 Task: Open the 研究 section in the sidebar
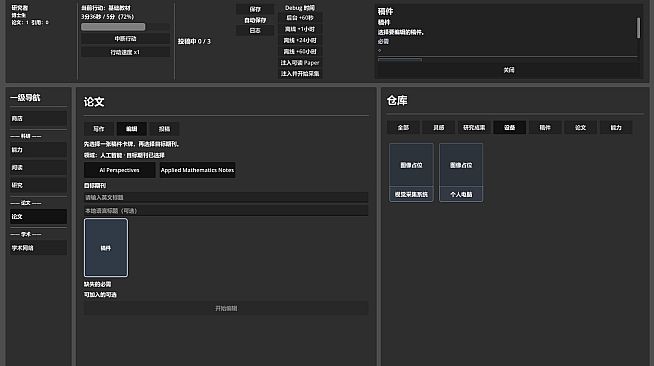[38, 185]
